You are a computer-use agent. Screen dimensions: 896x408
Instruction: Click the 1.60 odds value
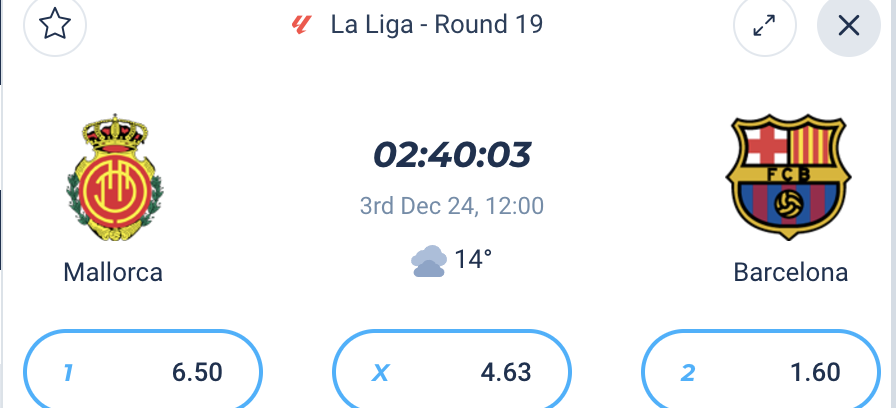coord(815,373)
